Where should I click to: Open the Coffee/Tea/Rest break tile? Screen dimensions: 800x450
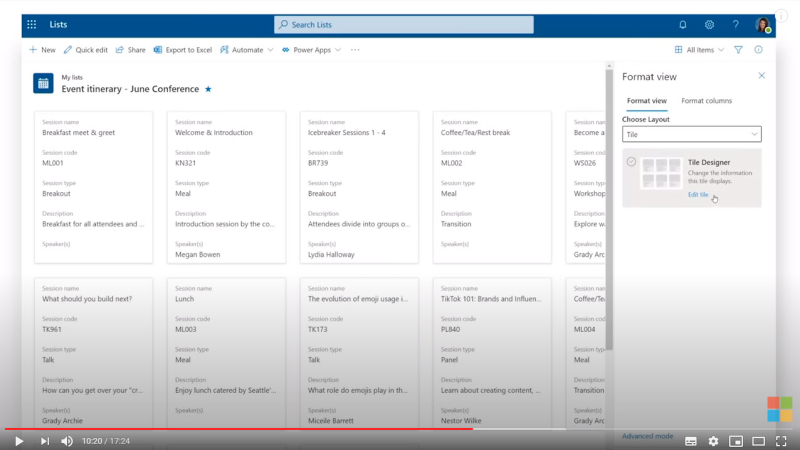[x=492, y=187]
